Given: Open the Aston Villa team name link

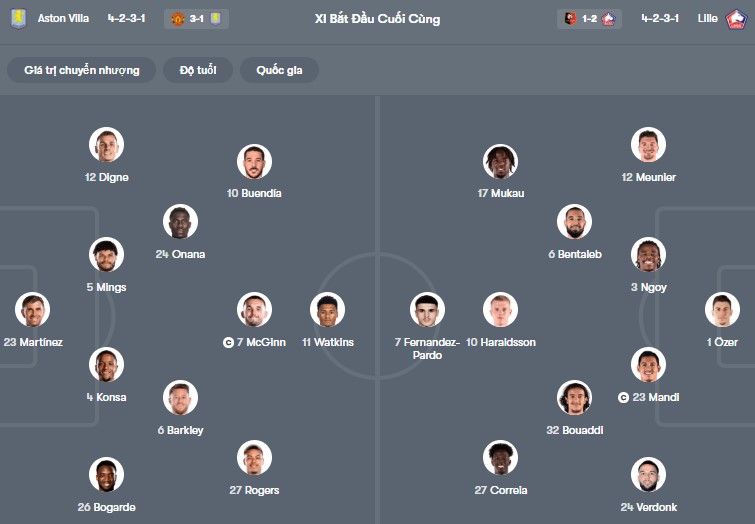Looking at the screenshot, I should (63, 19).
